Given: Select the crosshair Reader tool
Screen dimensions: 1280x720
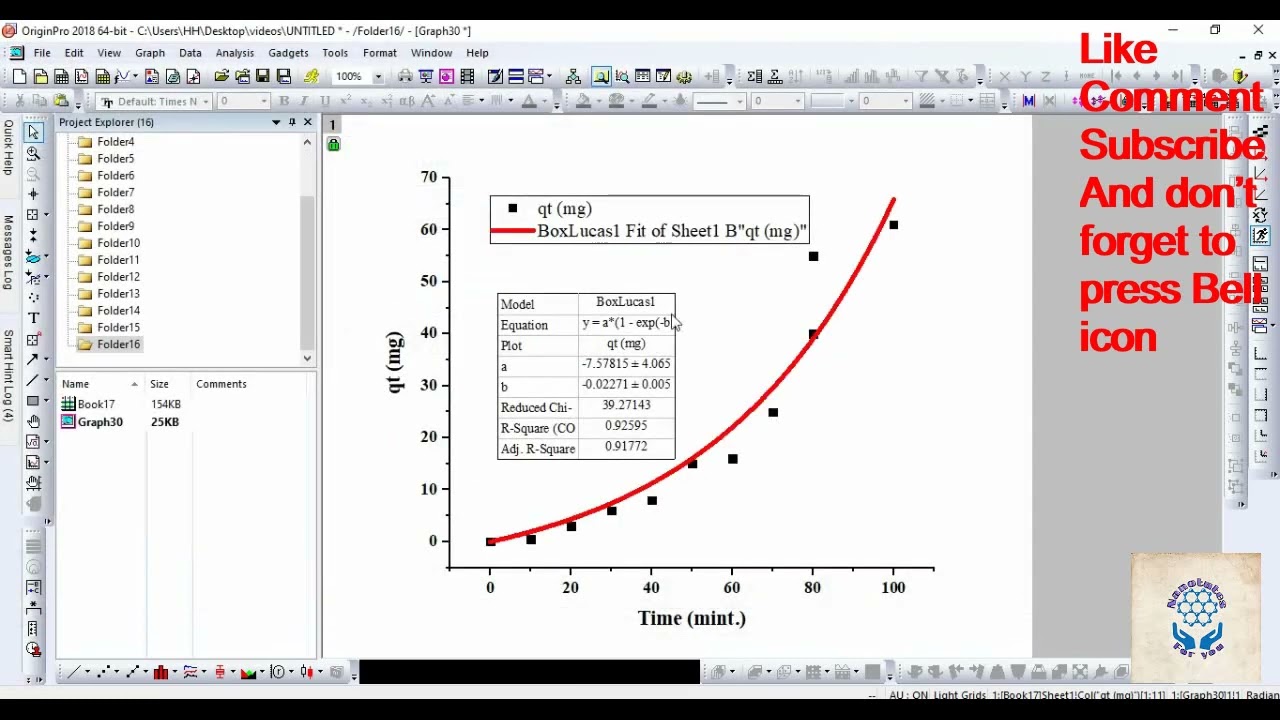Looking at the screenshot, I should pos(33,193).
